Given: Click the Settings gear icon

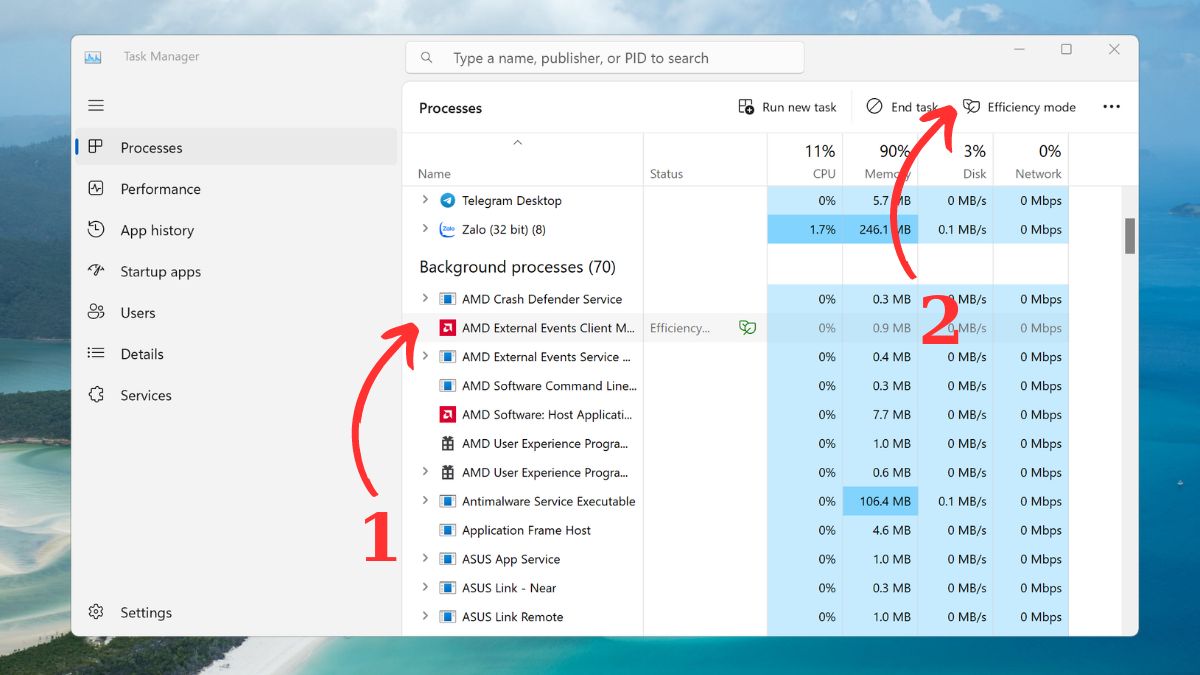Looking at the screenshot, I should [96, 612].
